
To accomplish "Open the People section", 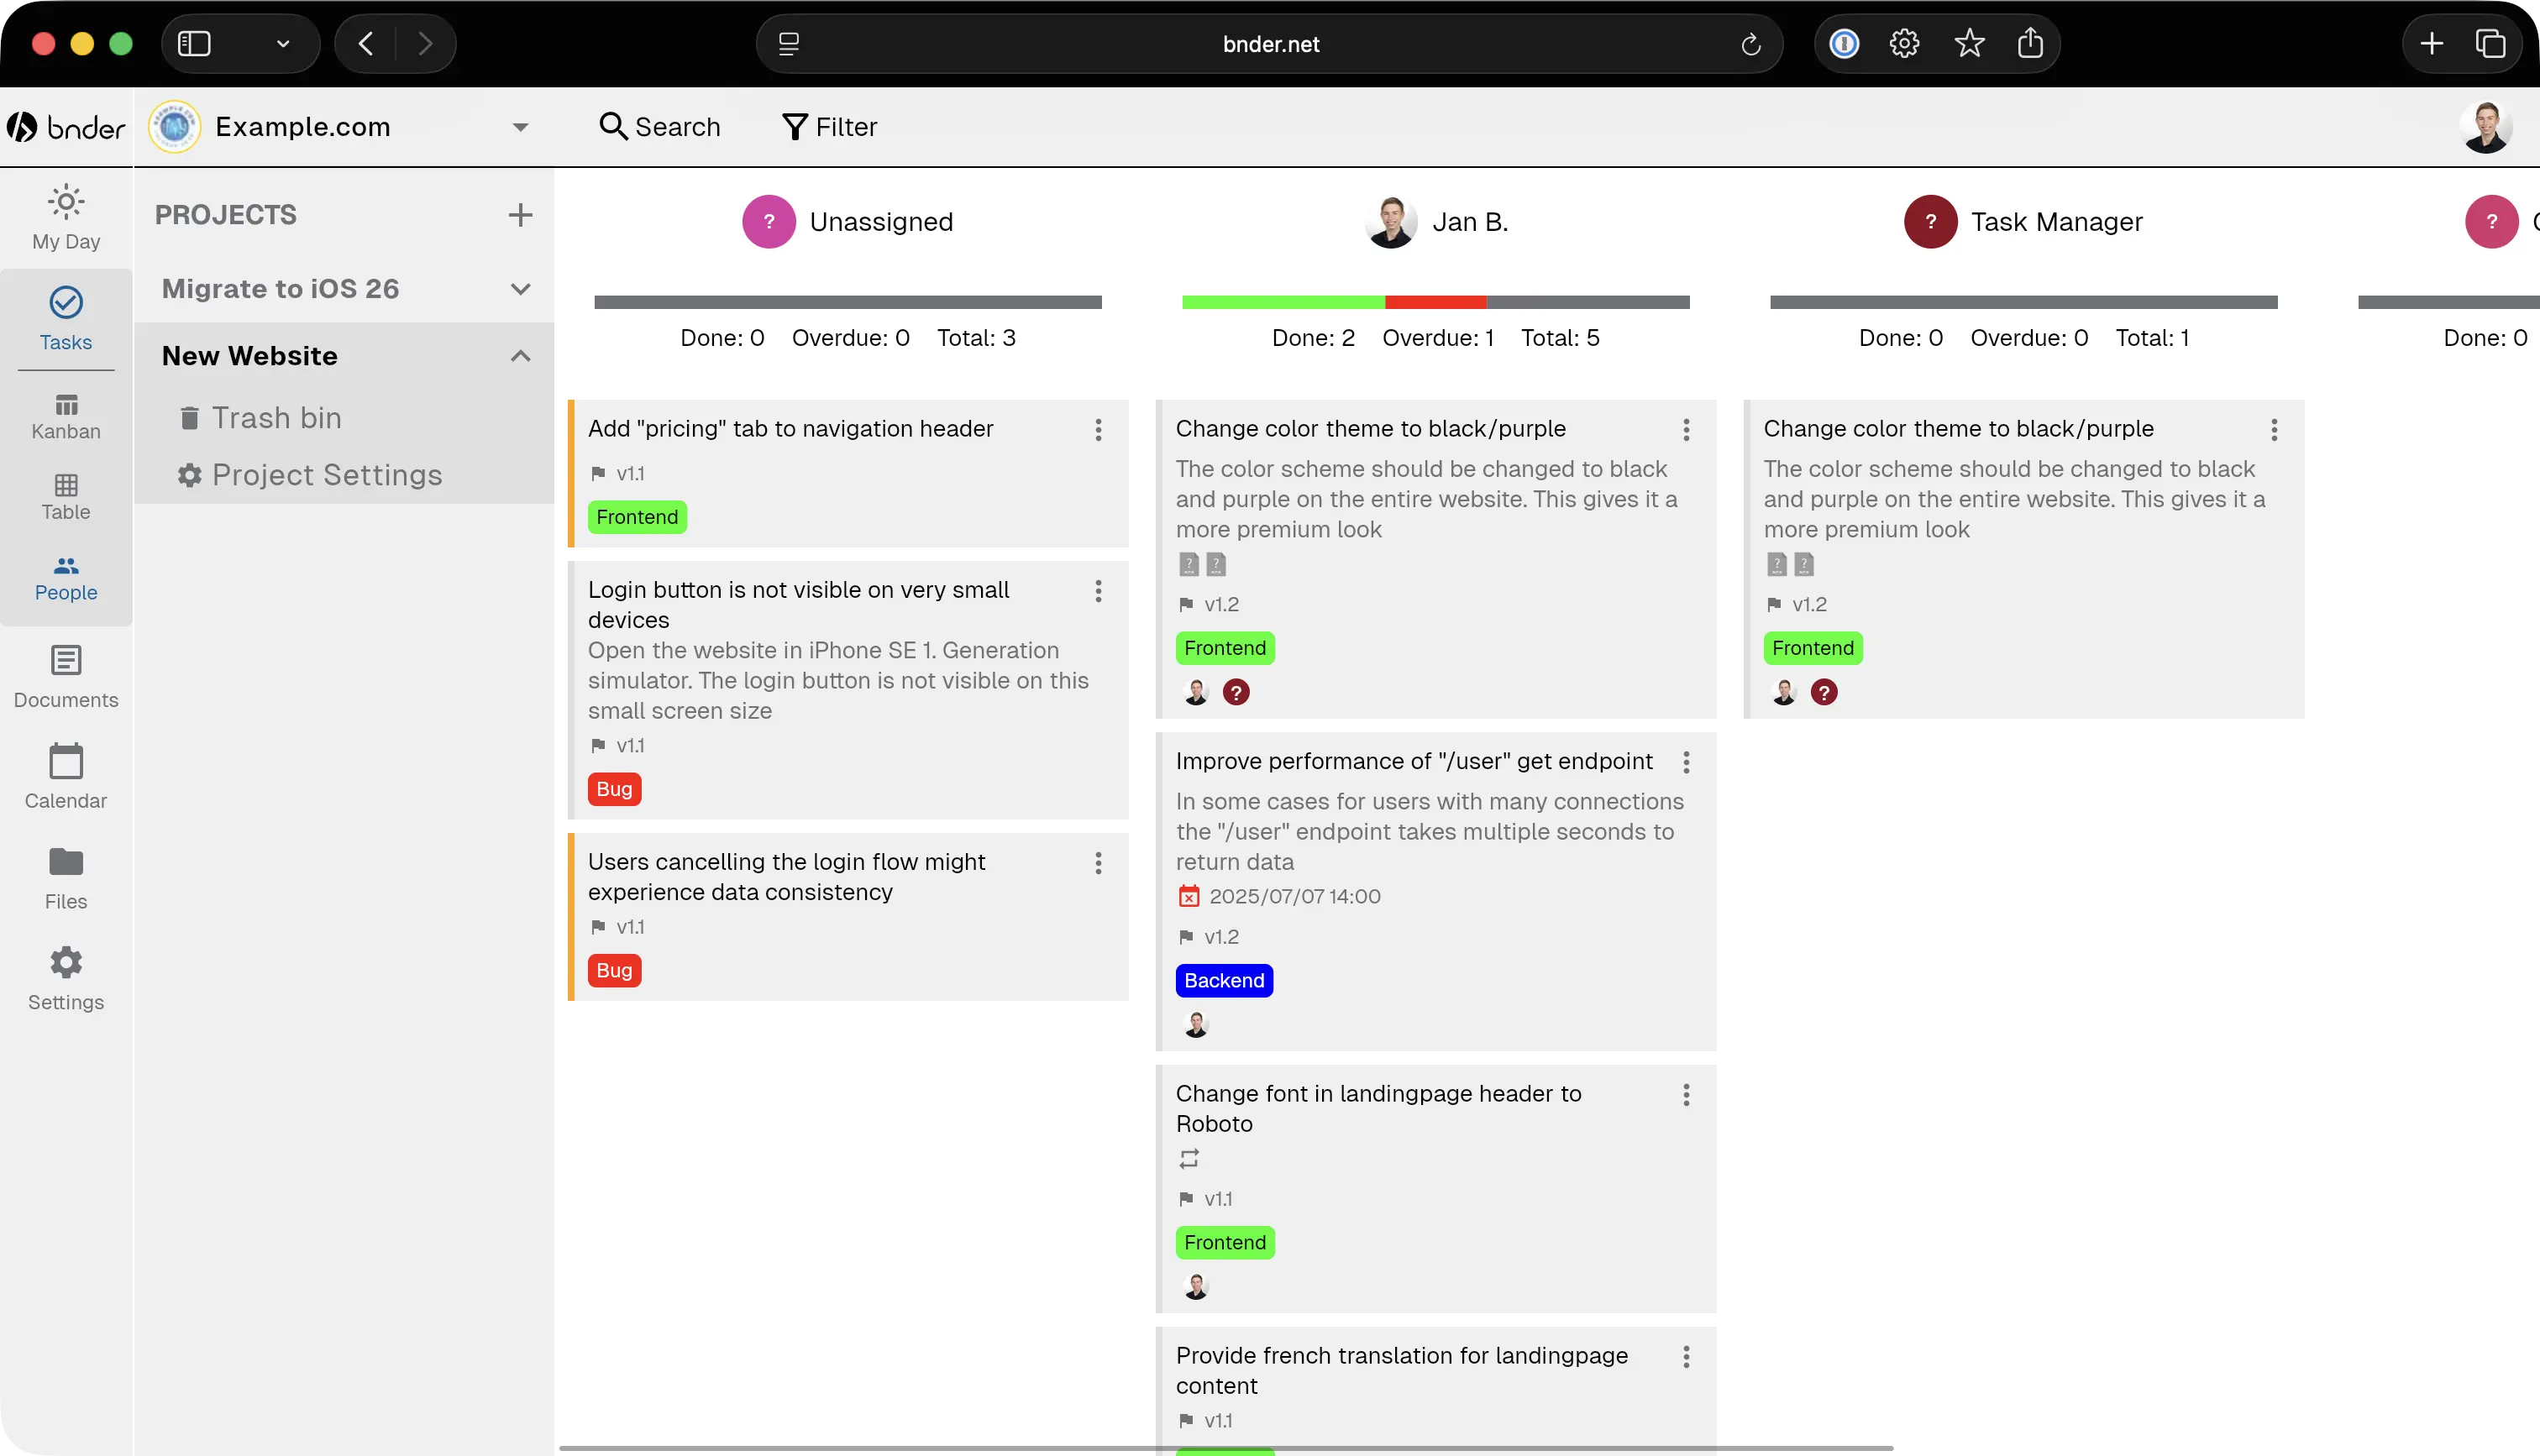I will (x=65, y=578).
